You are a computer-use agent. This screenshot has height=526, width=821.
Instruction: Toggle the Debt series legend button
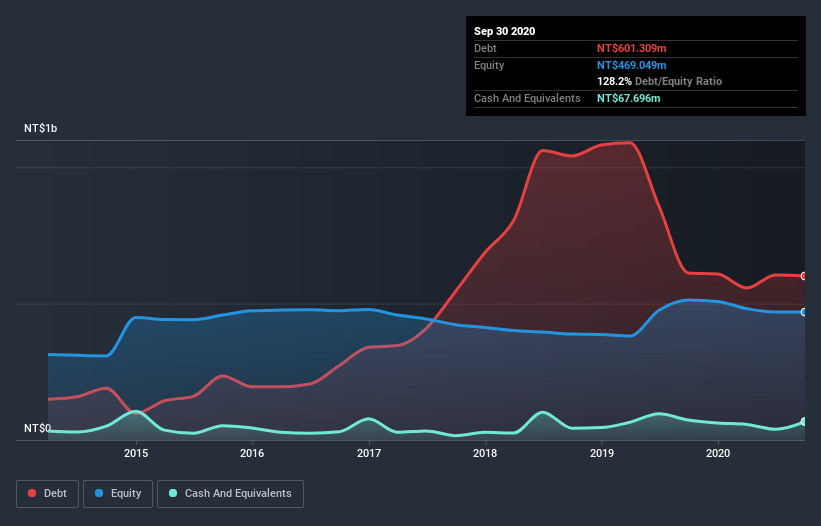click(x=48, y=494)
